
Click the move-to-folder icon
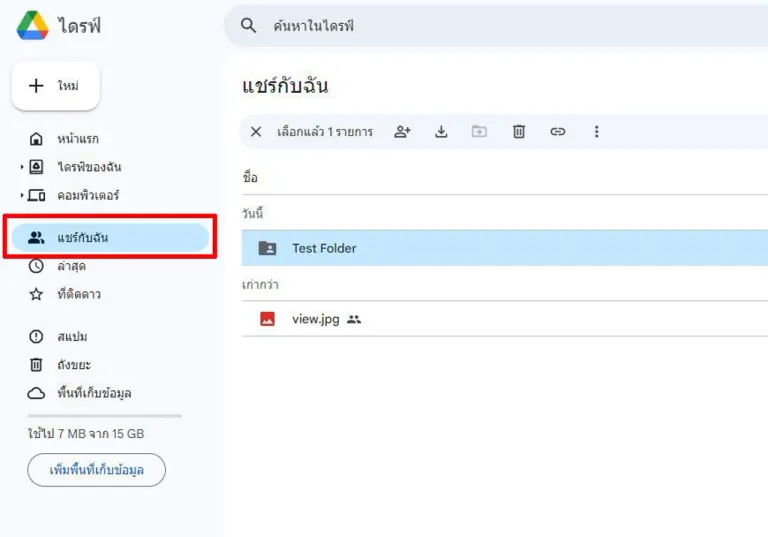point(479,131)
